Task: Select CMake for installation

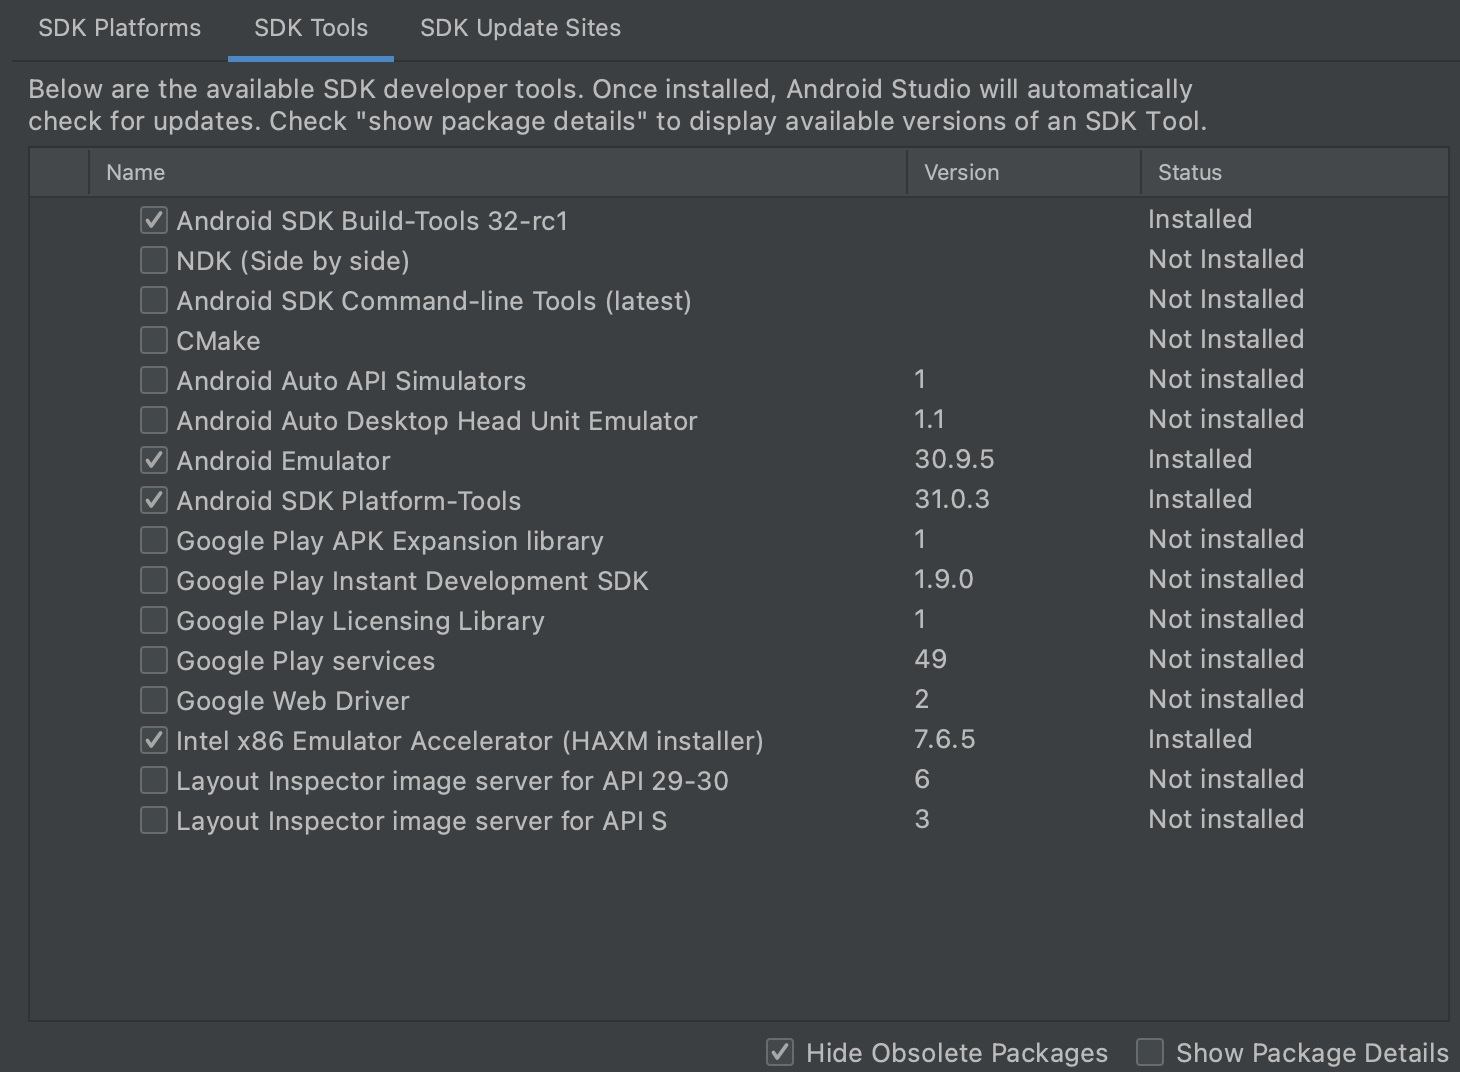Action: [153, 340]
